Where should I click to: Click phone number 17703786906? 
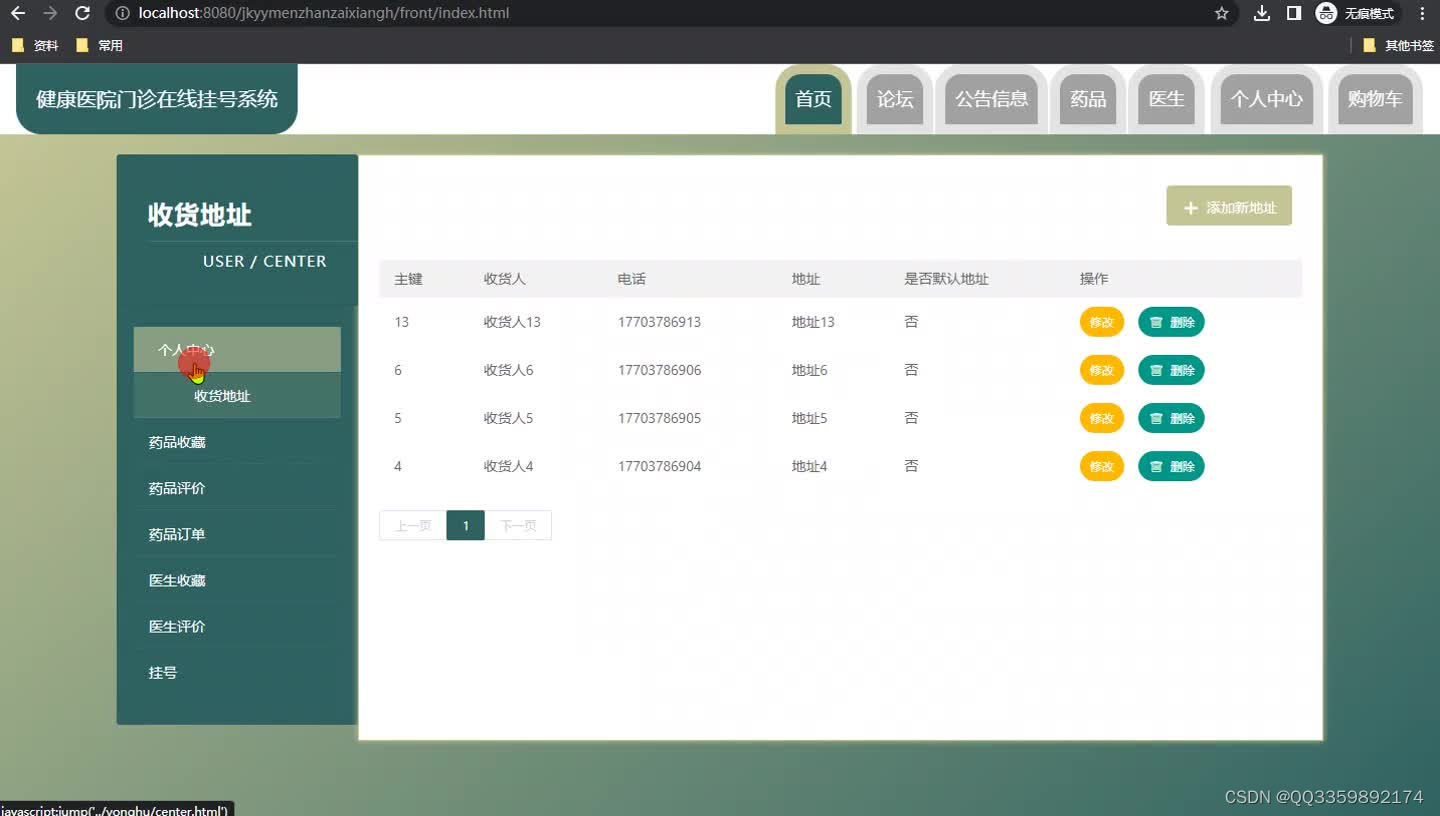coord(659,370)
